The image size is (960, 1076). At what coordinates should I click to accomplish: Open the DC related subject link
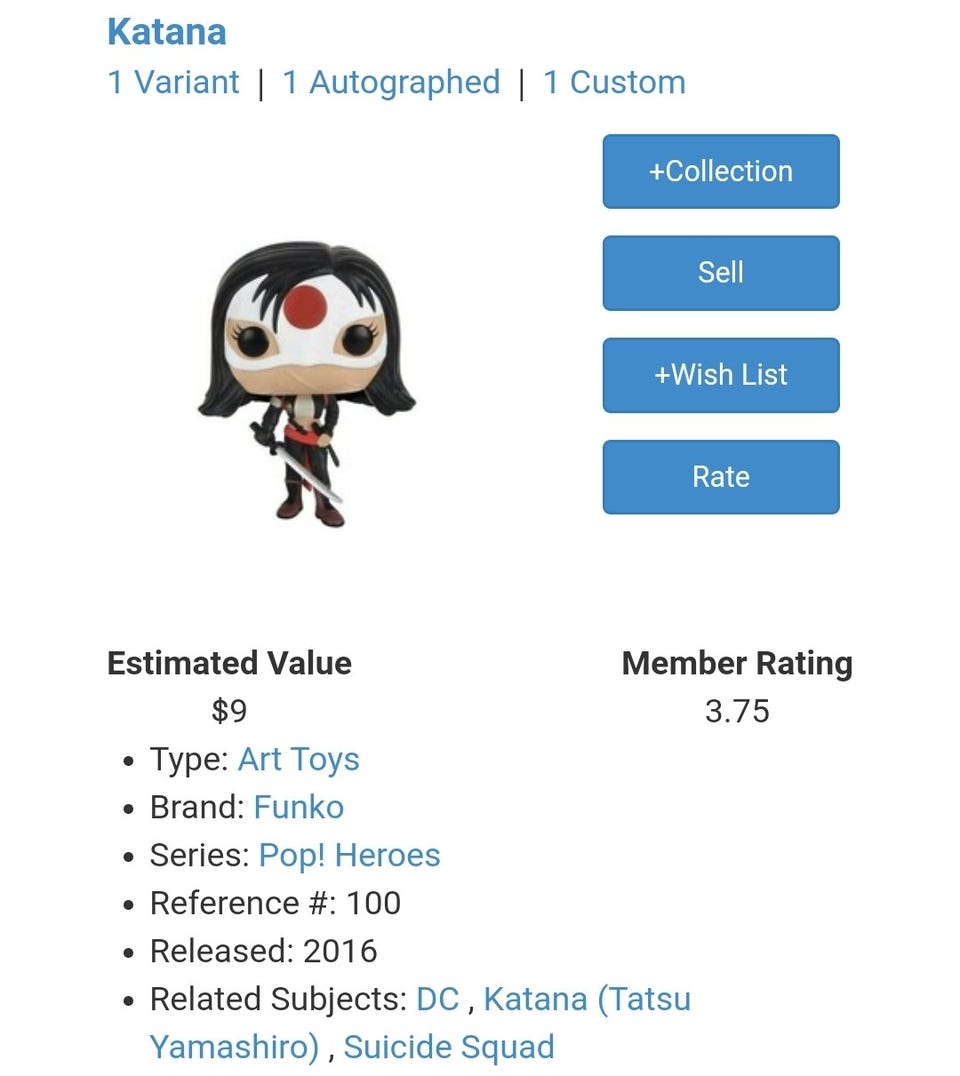point(437,999)
